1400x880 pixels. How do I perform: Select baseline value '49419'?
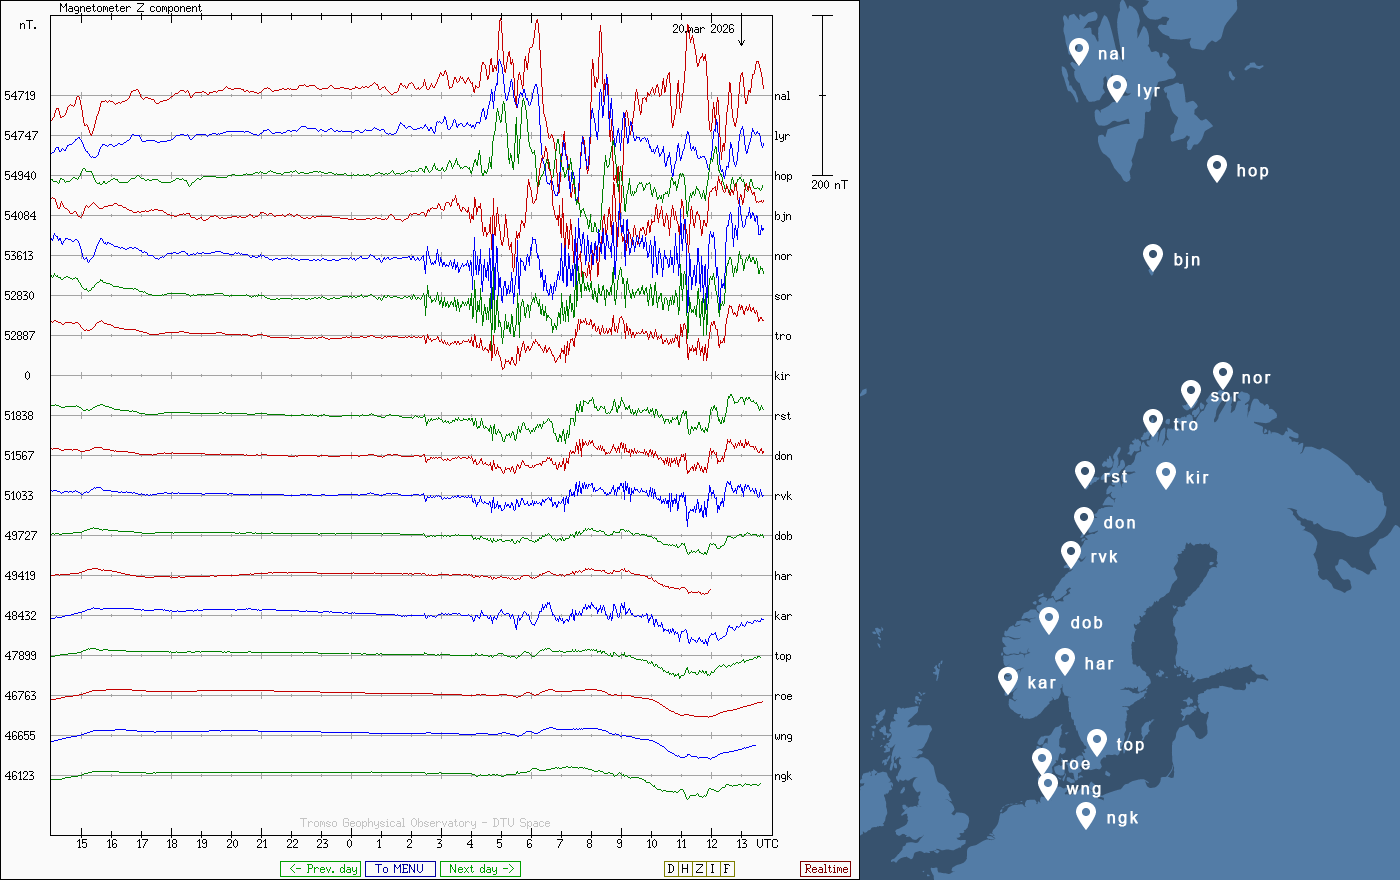(x=20, y=576)
